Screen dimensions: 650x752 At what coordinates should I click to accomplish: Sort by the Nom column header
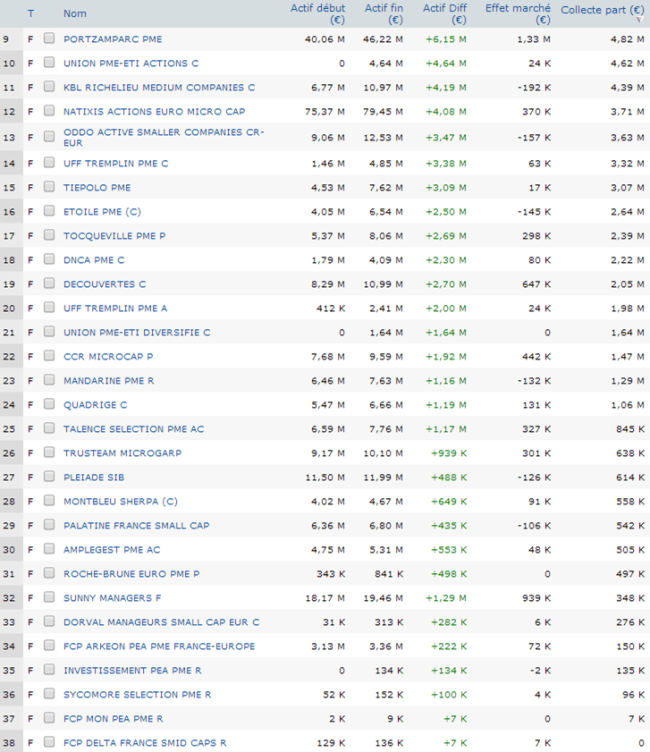tap(75, 13)
